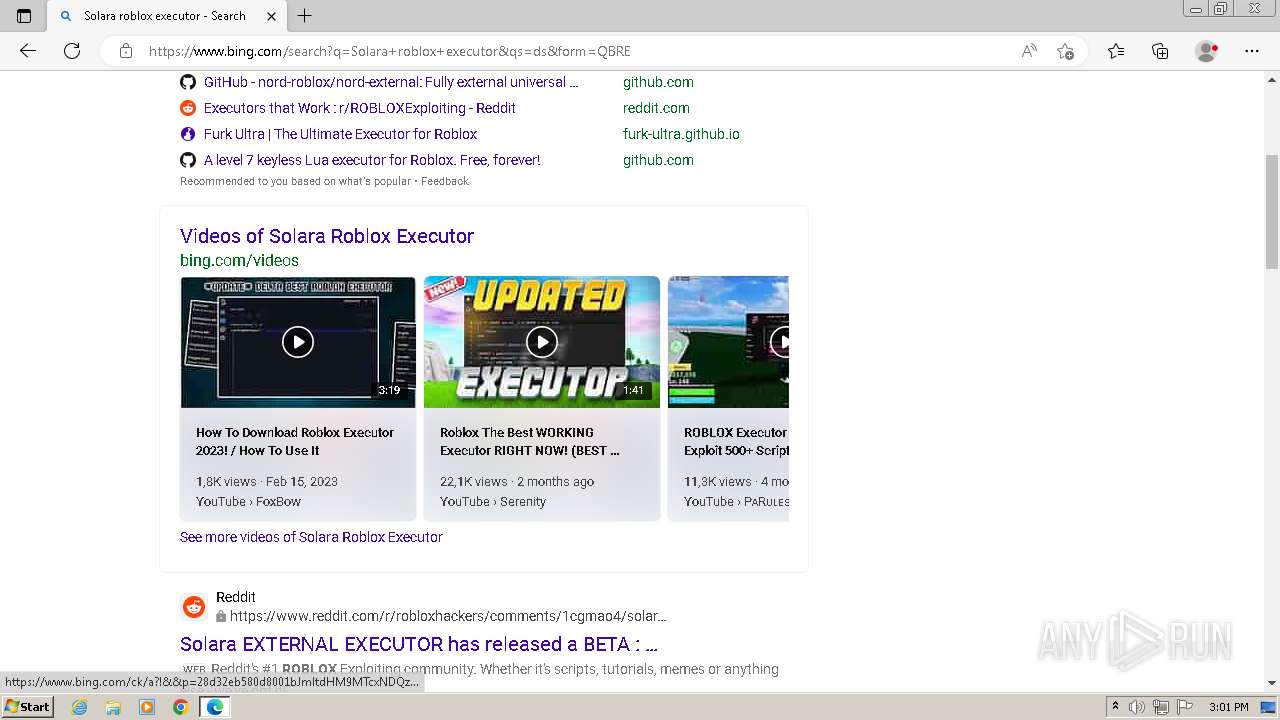Click furk-ultra.github.io domain text
Screen dimensions: 1280x720
[x=681, y=134]
